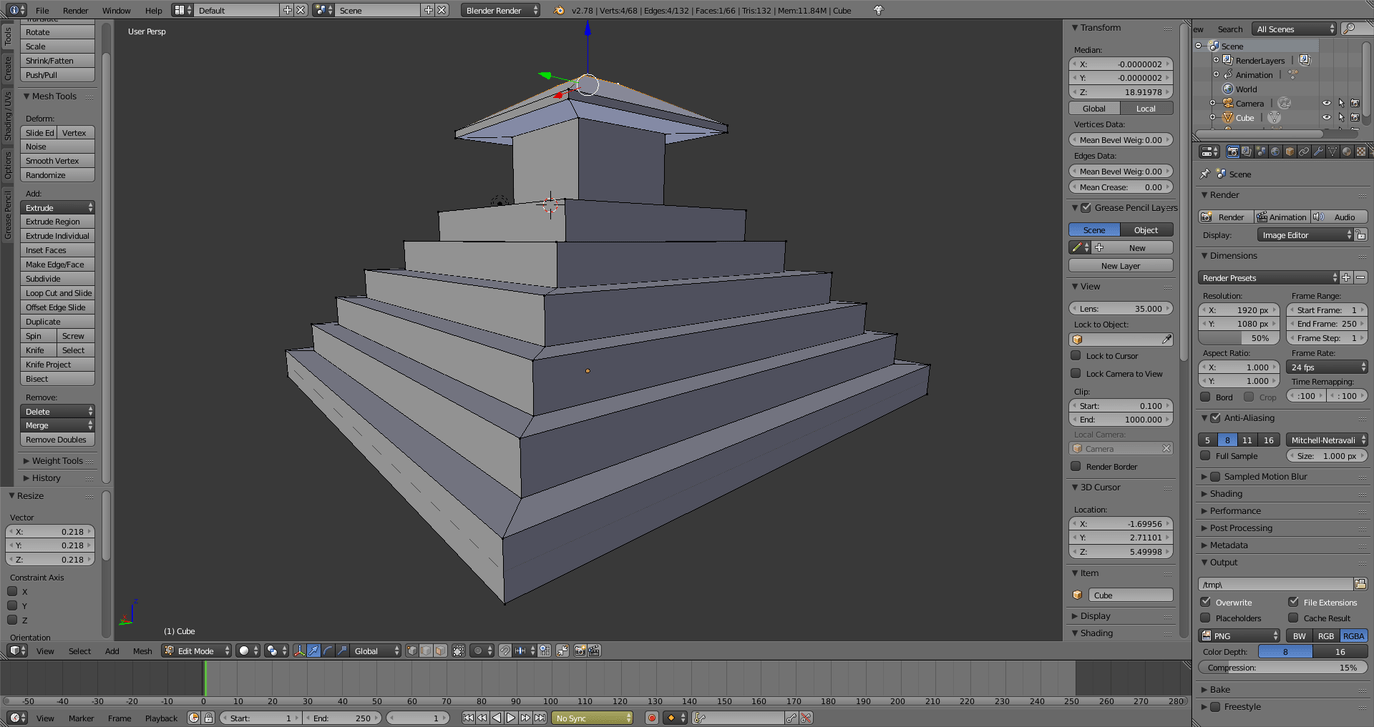Open the Modifiers wrench tab

pos(1319,152)
